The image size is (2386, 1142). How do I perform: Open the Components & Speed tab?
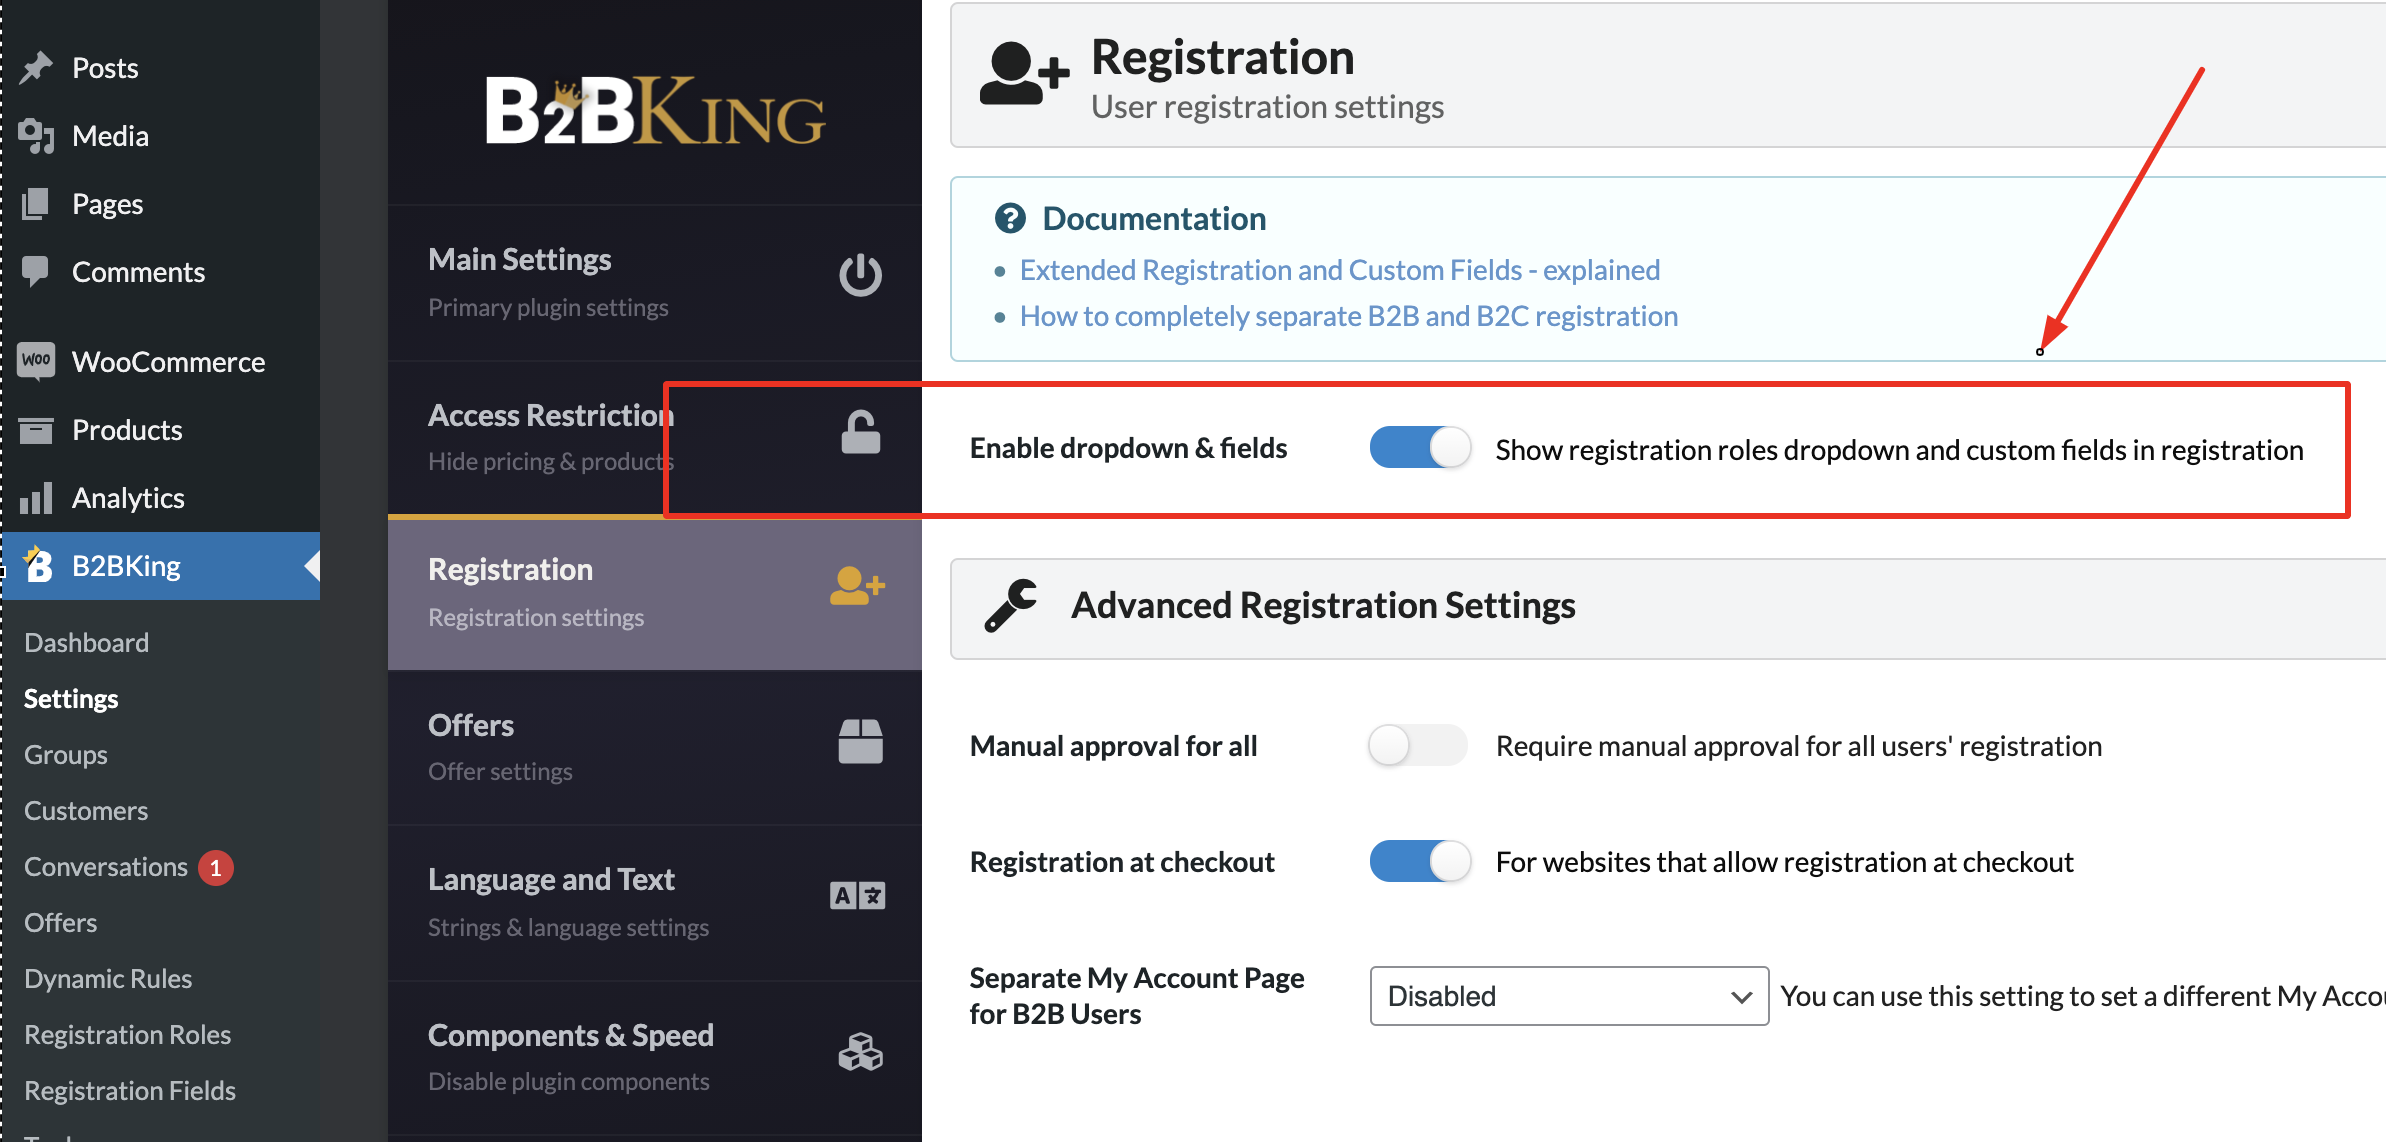(x=655, y=1058)
